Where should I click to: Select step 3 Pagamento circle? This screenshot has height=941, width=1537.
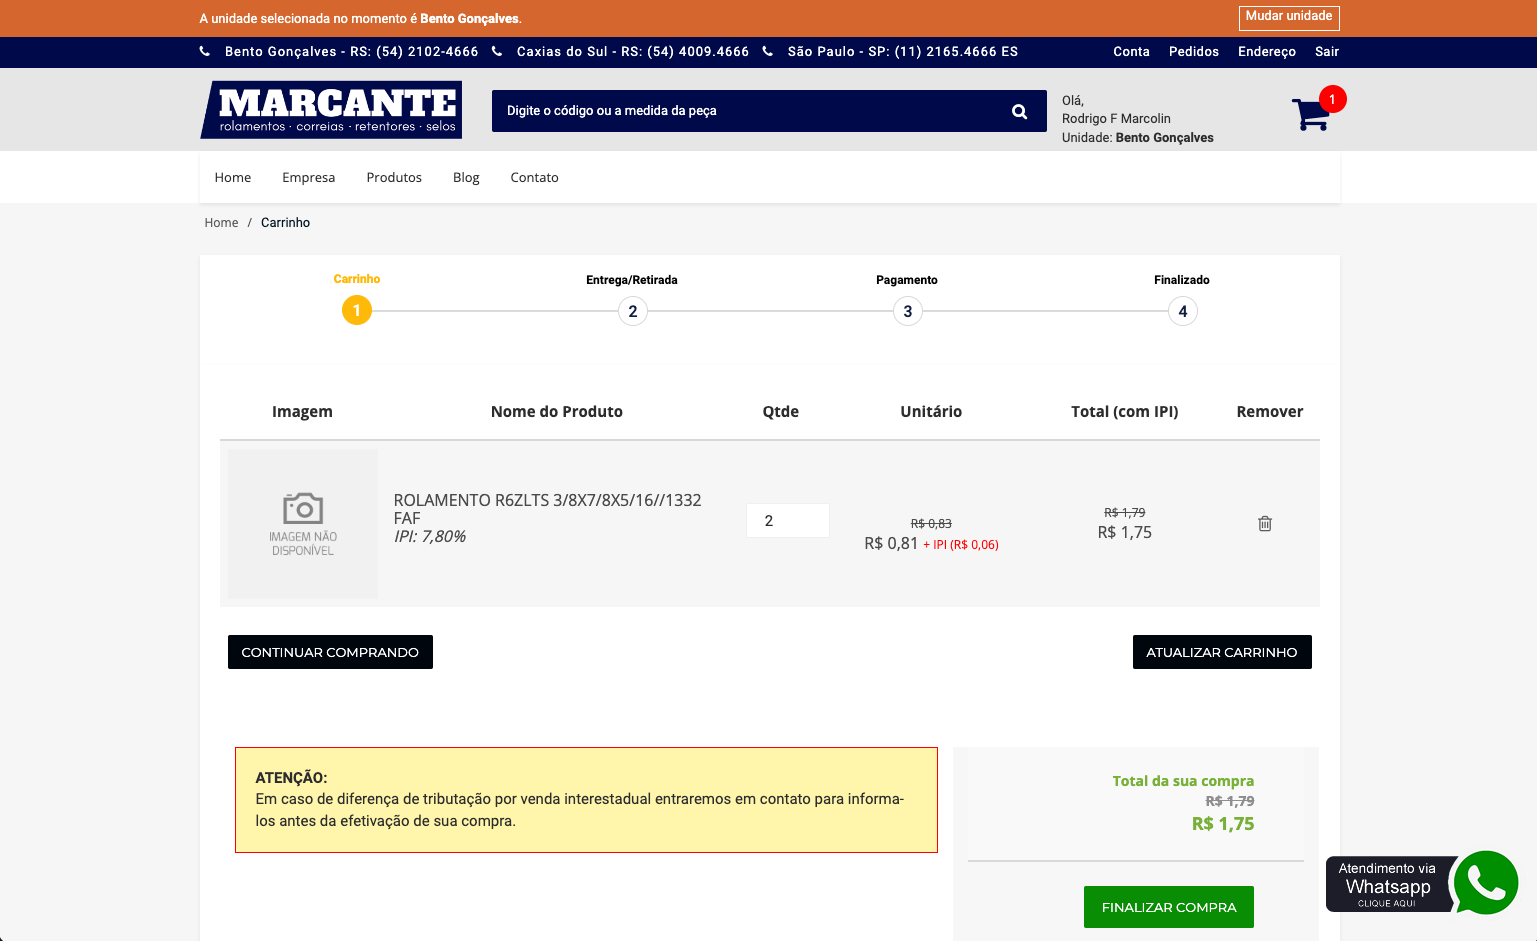pos(907,311)
